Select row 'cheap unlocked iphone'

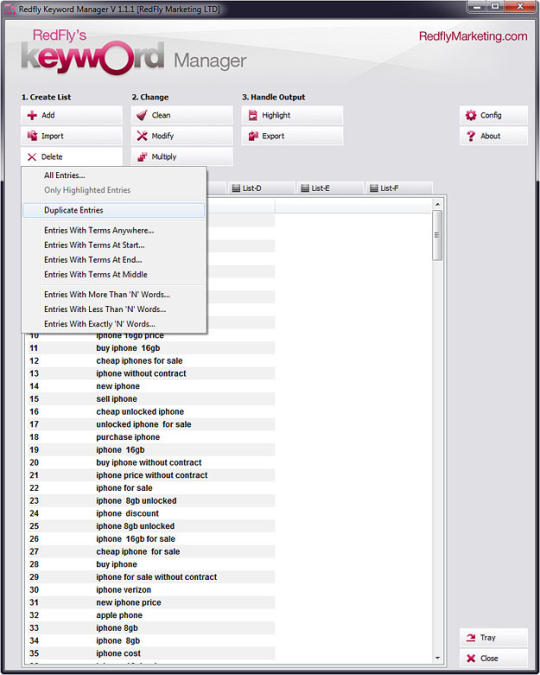(x=150, y=412)
